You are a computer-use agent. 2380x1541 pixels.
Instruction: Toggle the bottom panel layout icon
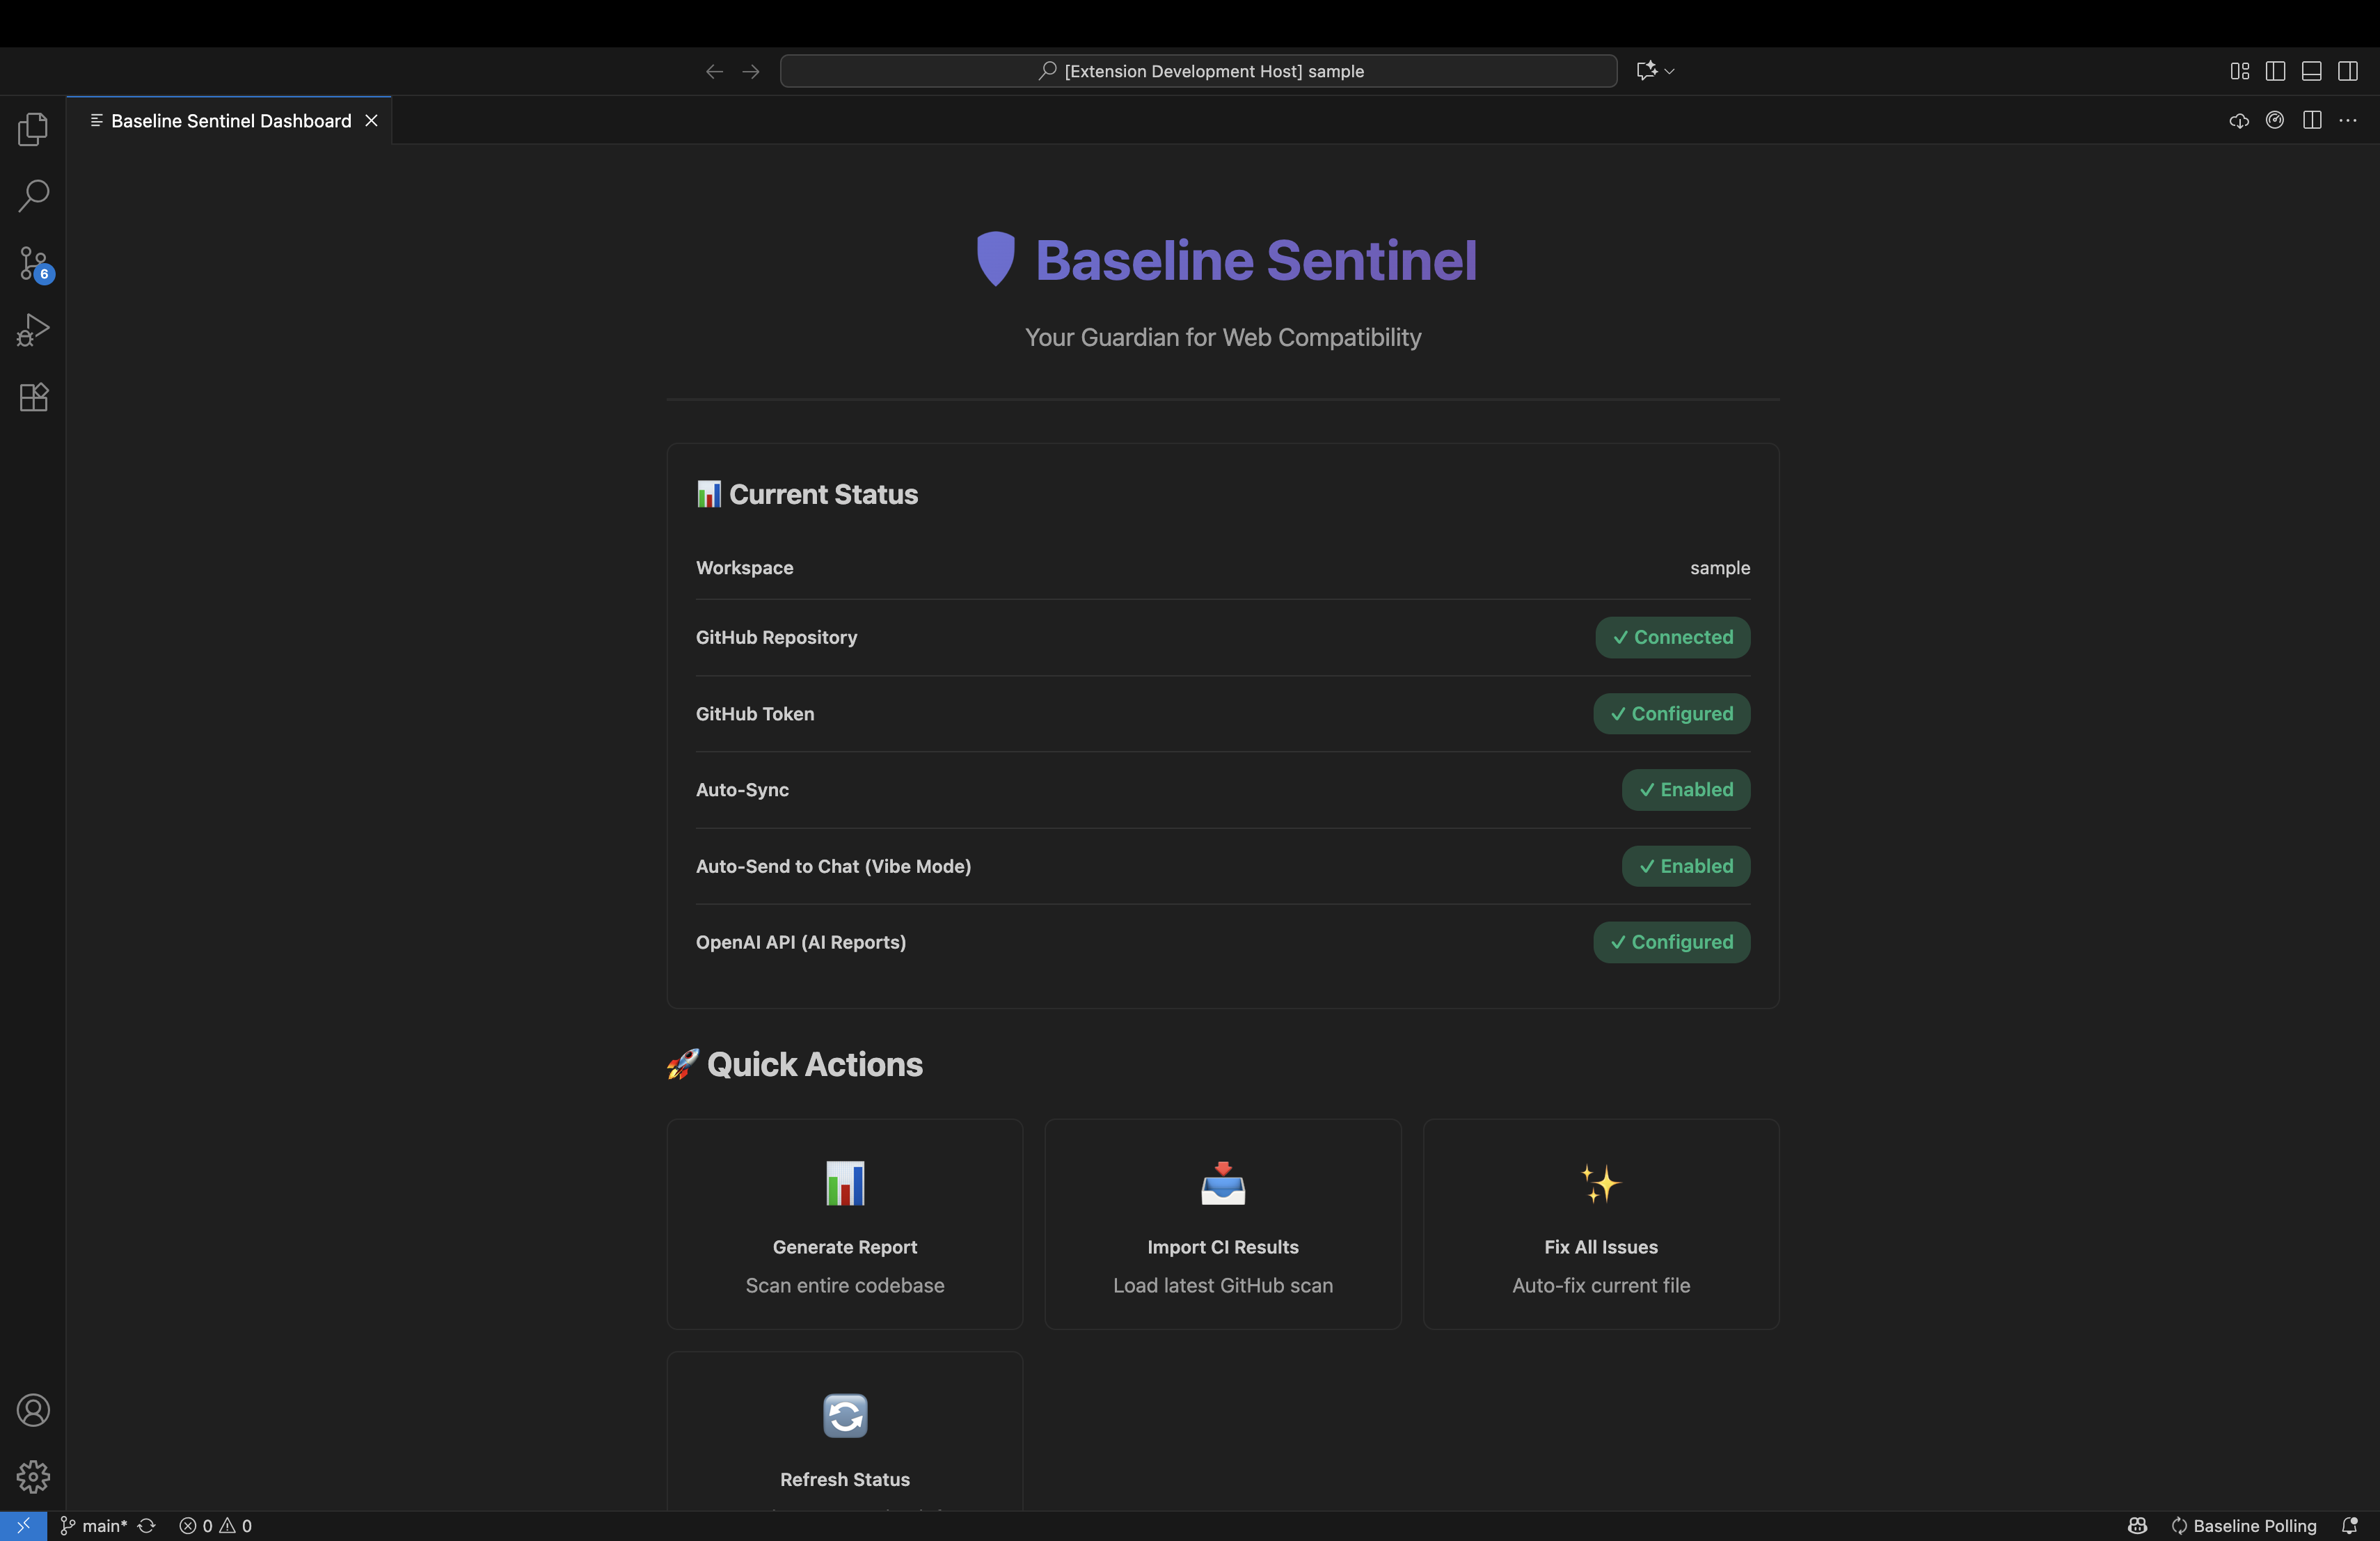[x=2311, y=71]
